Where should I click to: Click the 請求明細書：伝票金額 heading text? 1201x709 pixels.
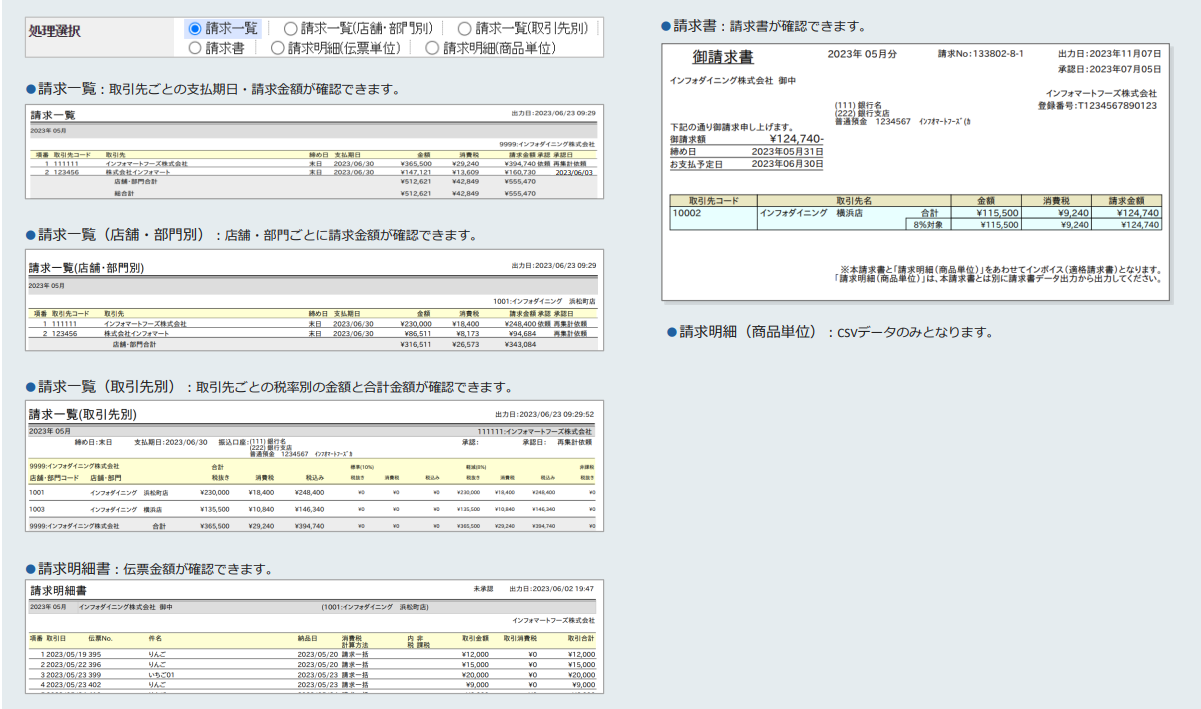click(148, 570)
